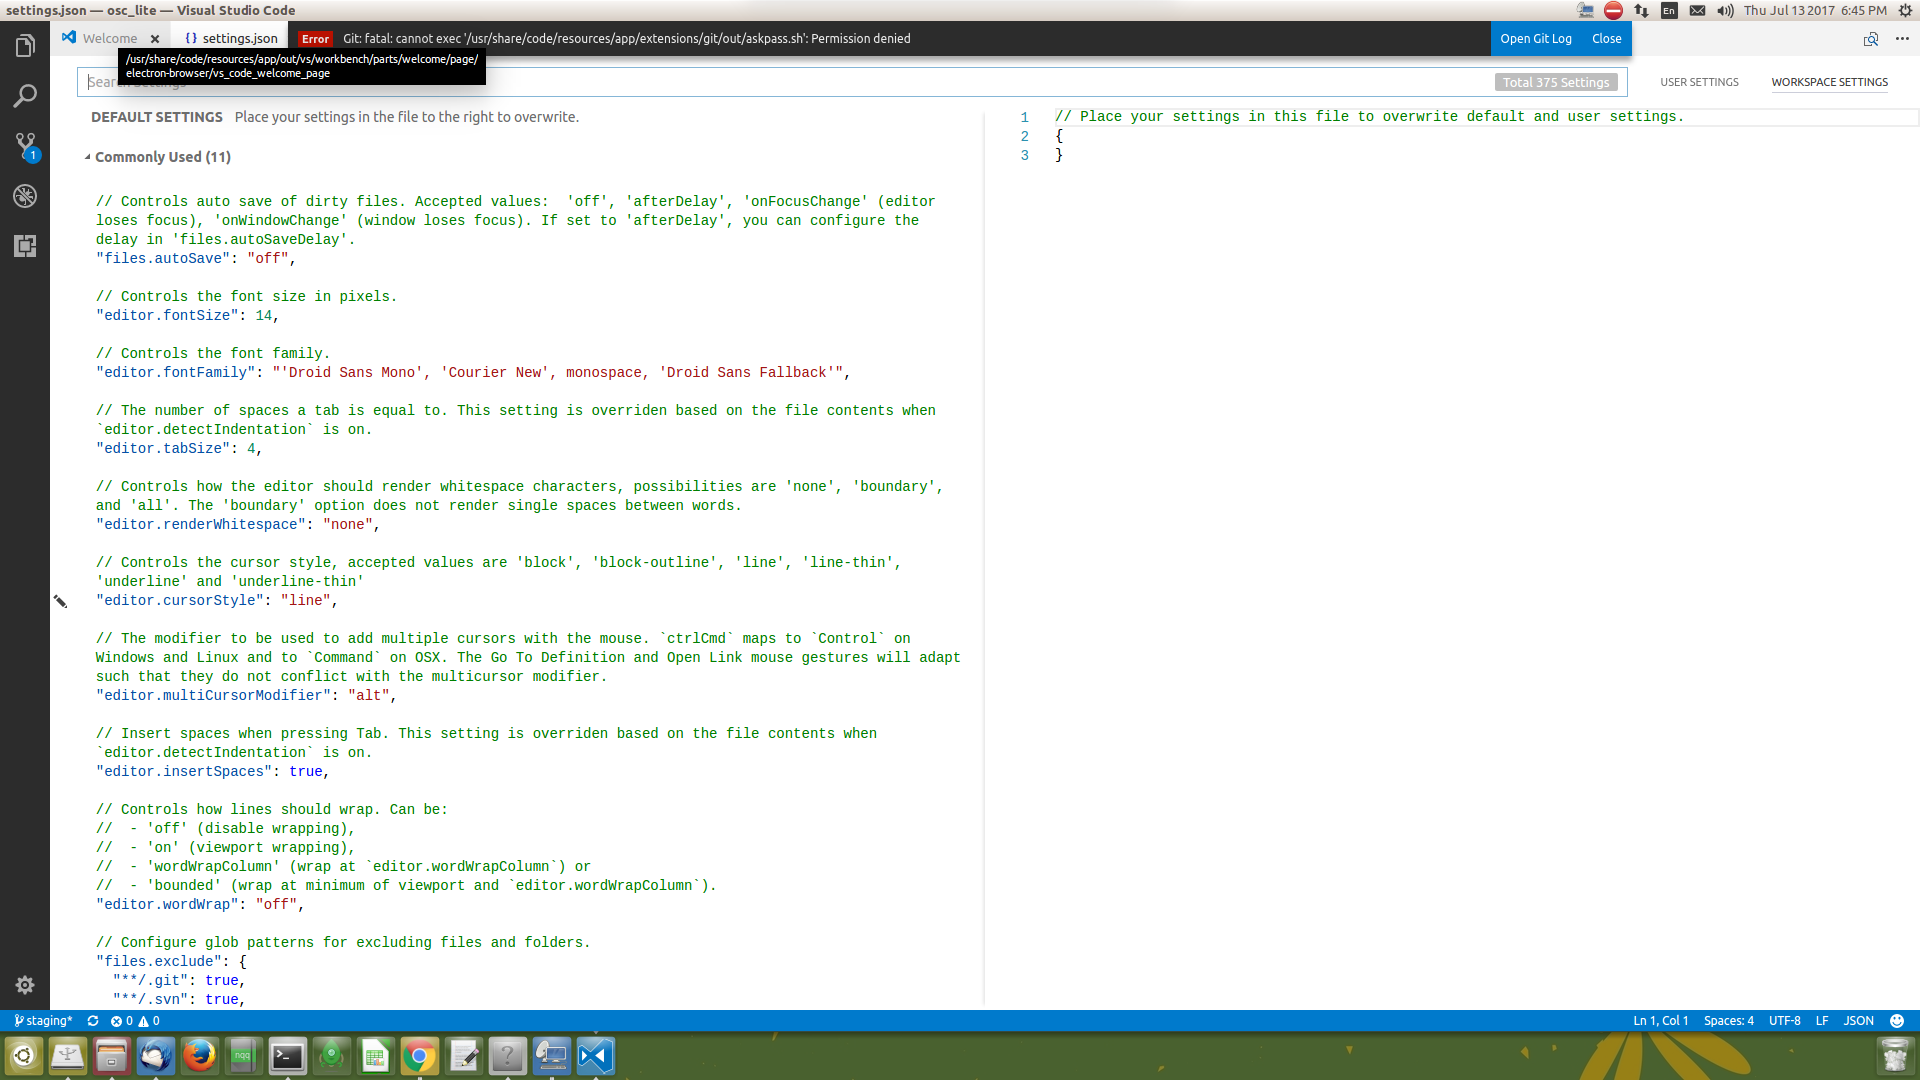Viewport: 1920px width, 1080px height.
Task: Click the Open Git Log button
Action: click(1535, 39)
